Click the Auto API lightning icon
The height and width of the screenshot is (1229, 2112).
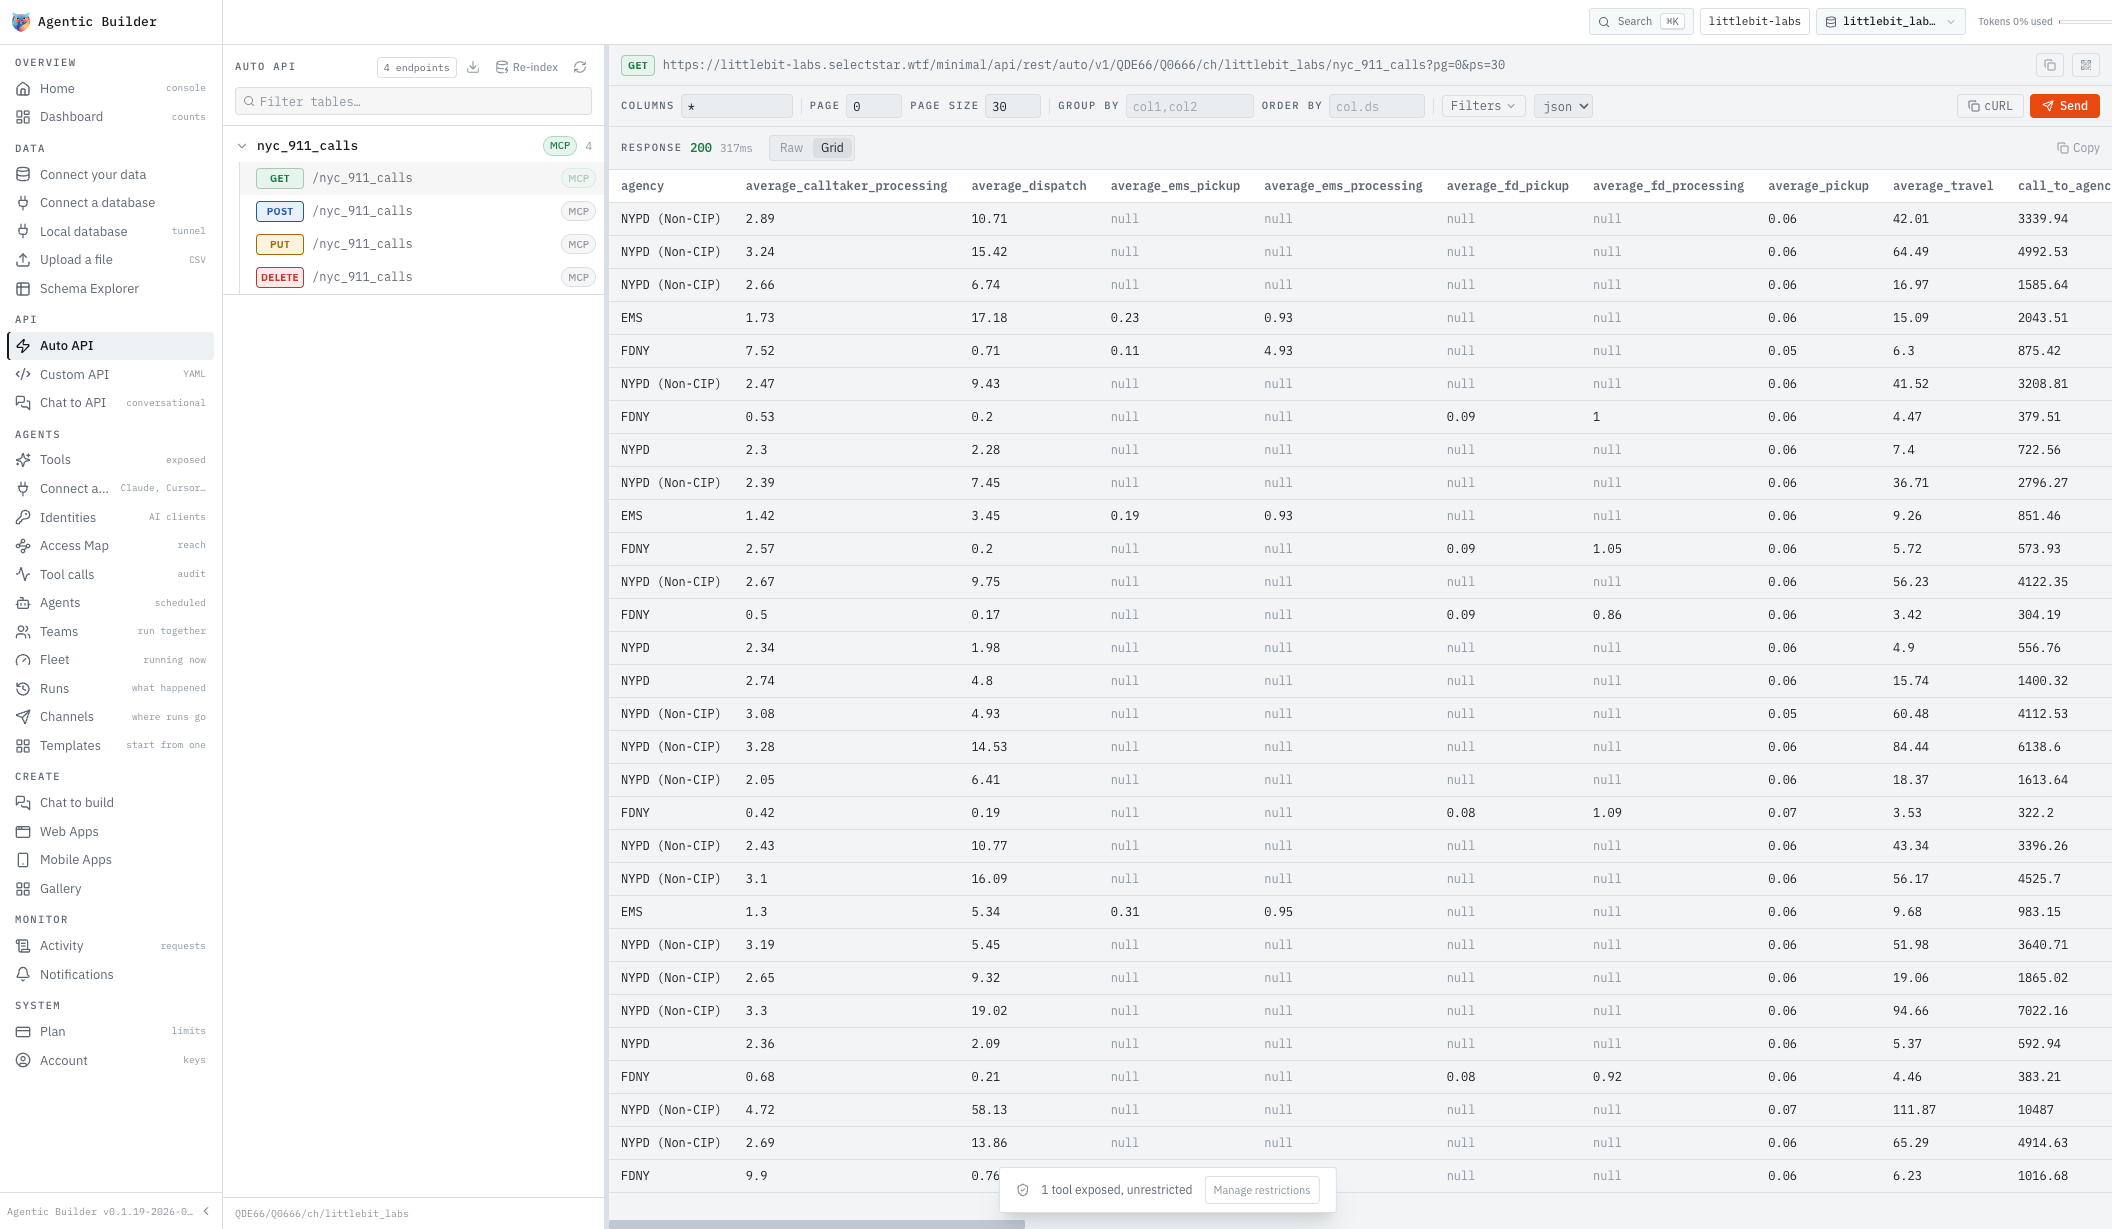point(23,346)
